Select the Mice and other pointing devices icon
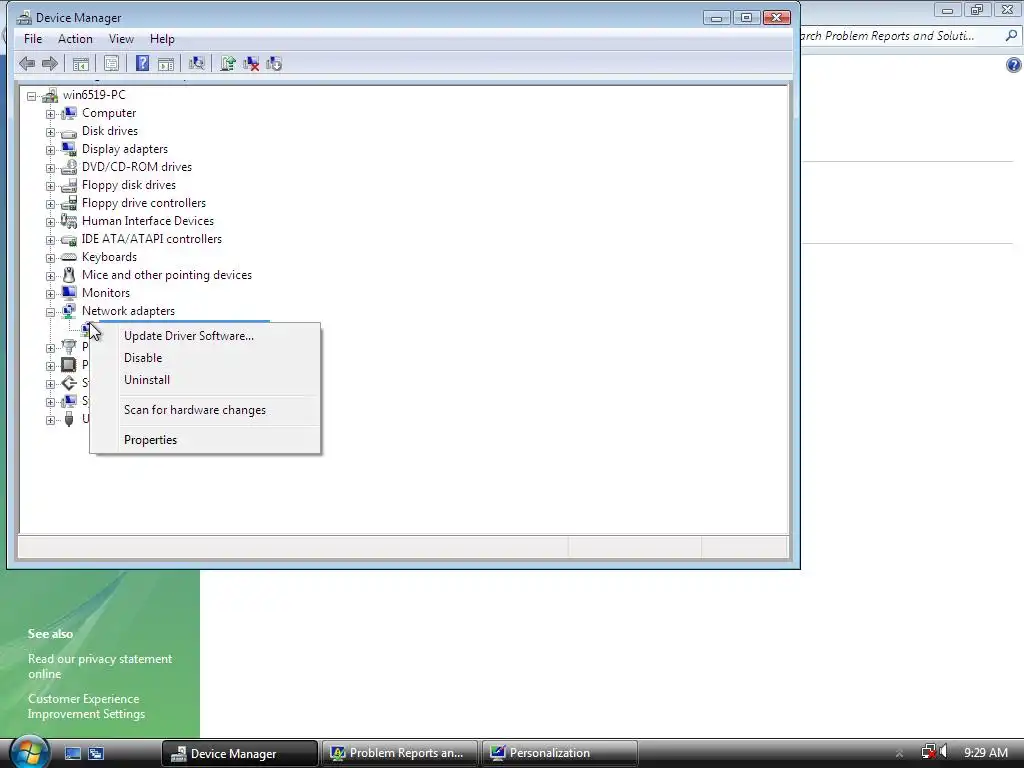Image resolution: width=1024 pixels, height=768 pixels. (x=69, y=275)
